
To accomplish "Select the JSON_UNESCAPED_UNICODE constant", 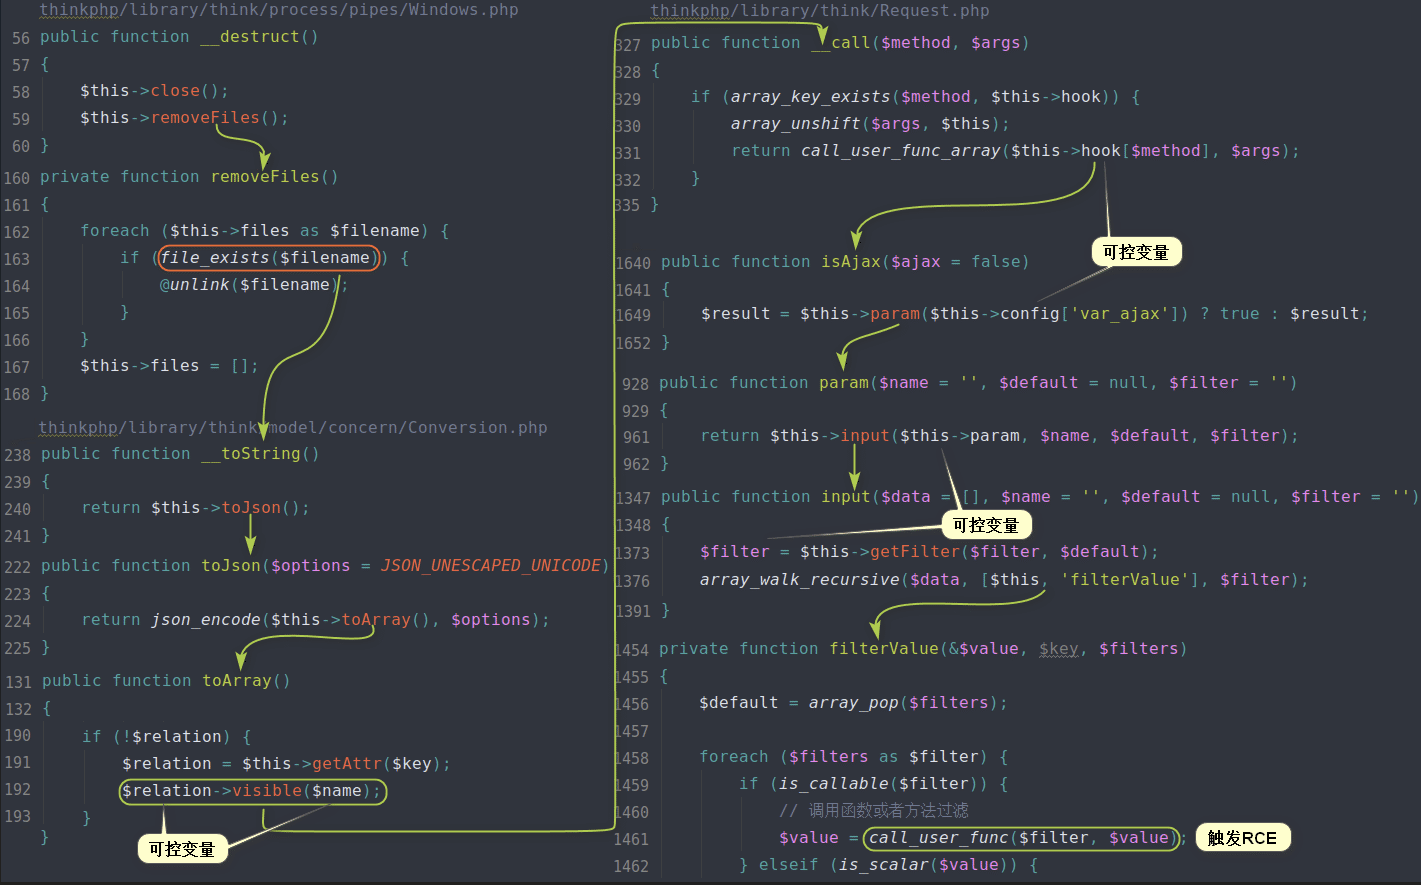I will point(490,566).
